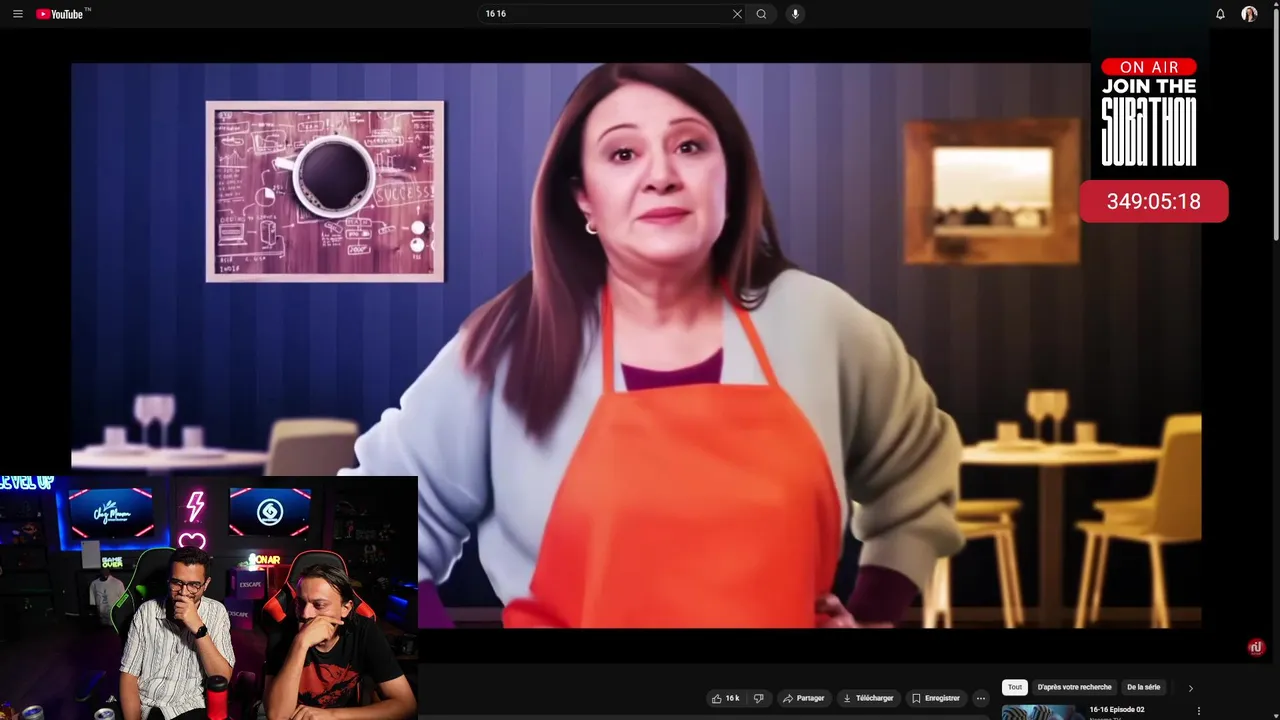Dislike the video
The image size is (1280, 720).
tap(759, 698)
